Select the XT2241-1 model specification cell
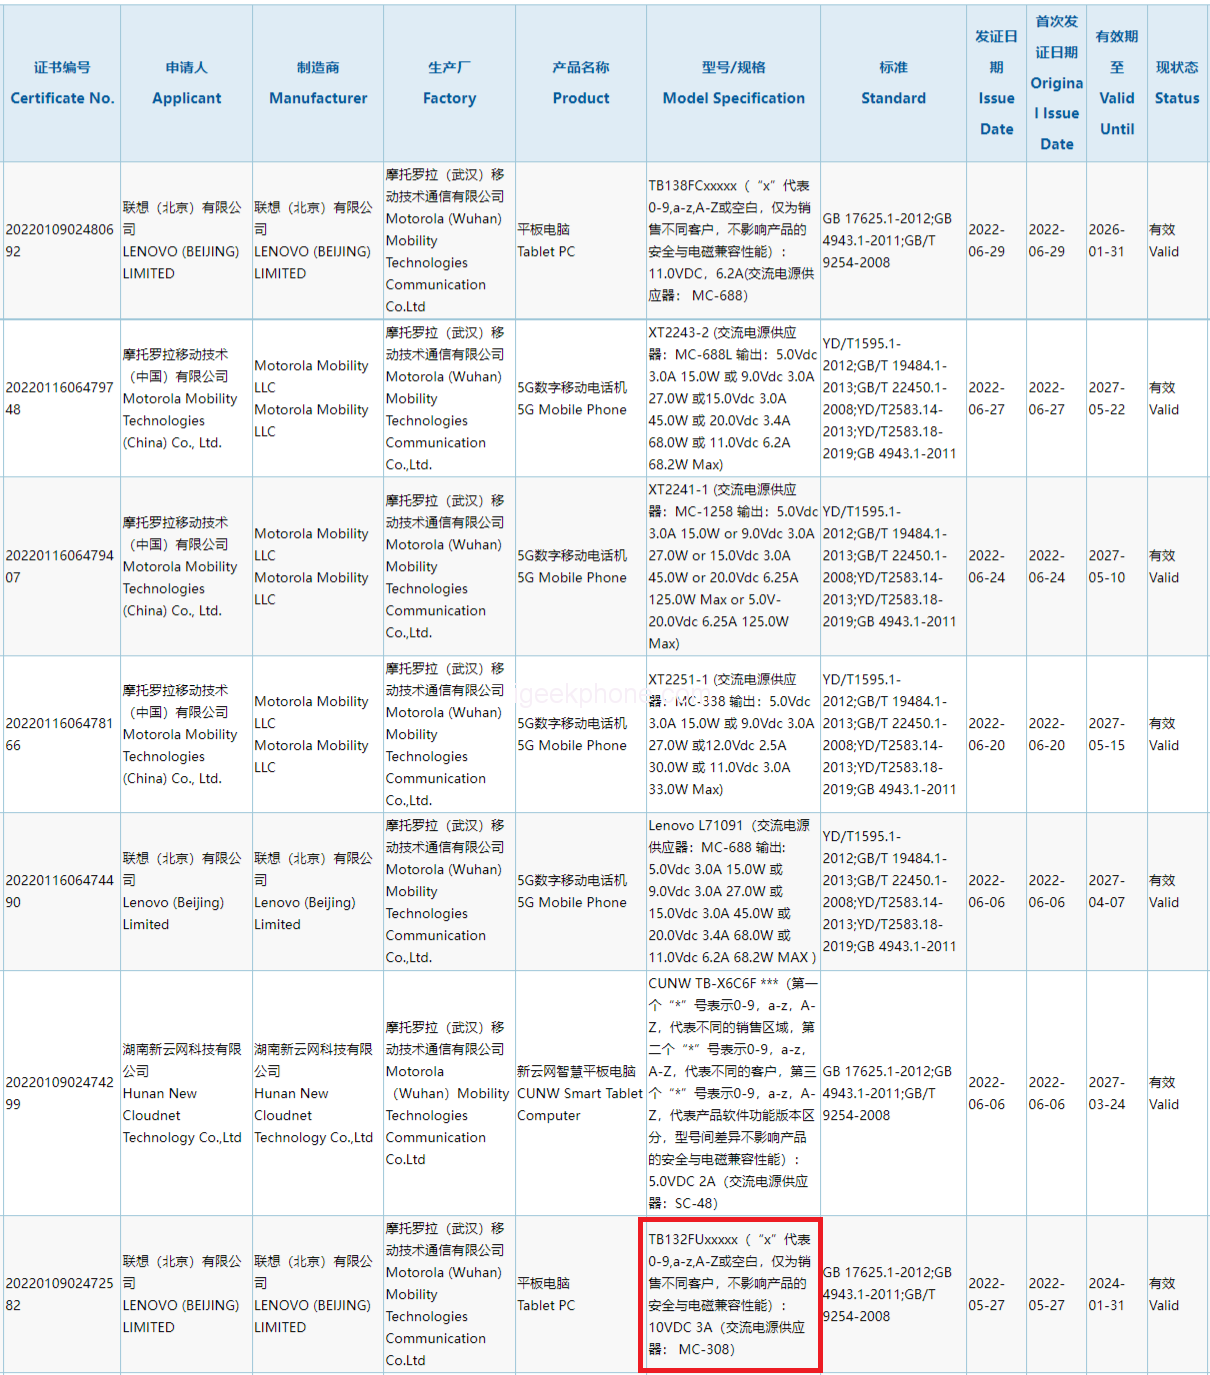 pyautogui.click(x=732, y=566)
